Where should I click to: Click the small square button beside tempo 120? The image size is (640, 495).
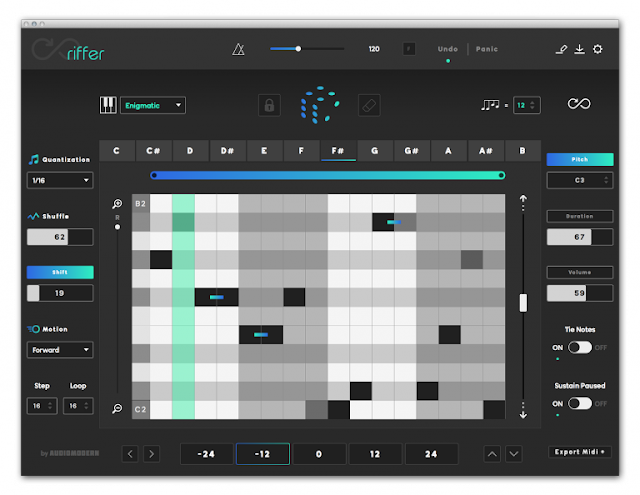point(409,49)
